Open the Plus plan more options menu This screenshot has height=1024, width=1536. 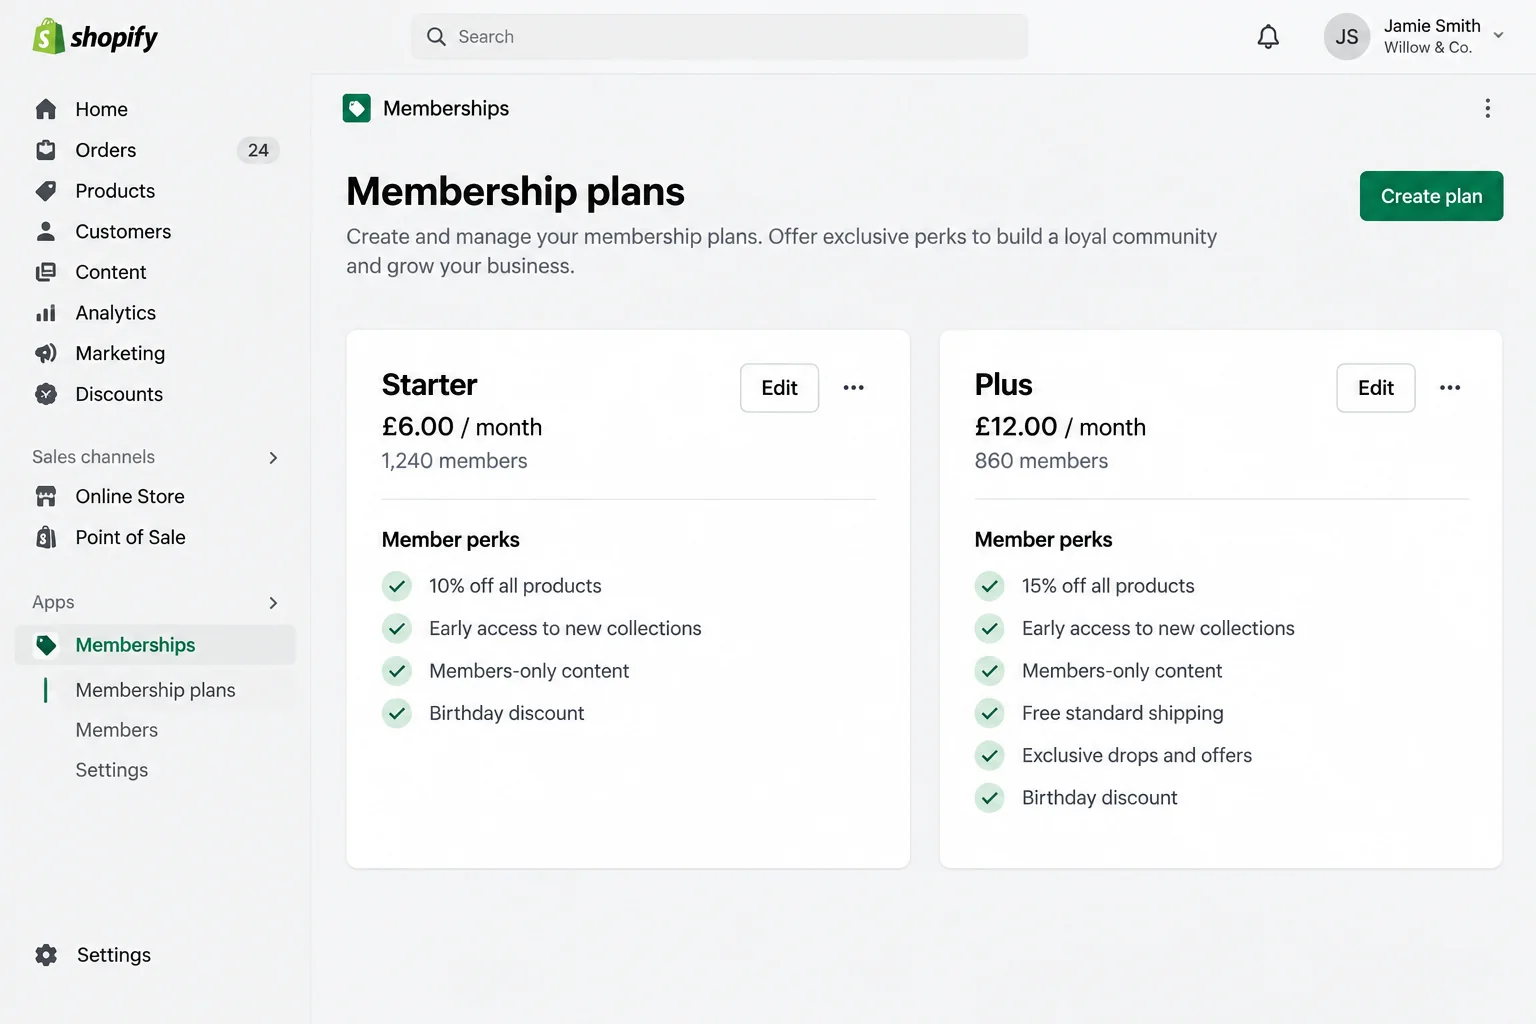[x=1449, y=388]
